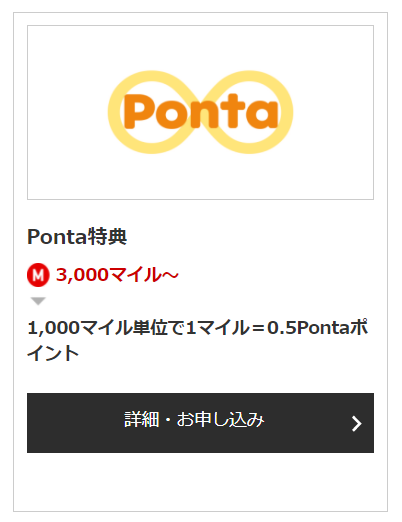Click the letter a ending the Ponta logo

pos(263,115)
